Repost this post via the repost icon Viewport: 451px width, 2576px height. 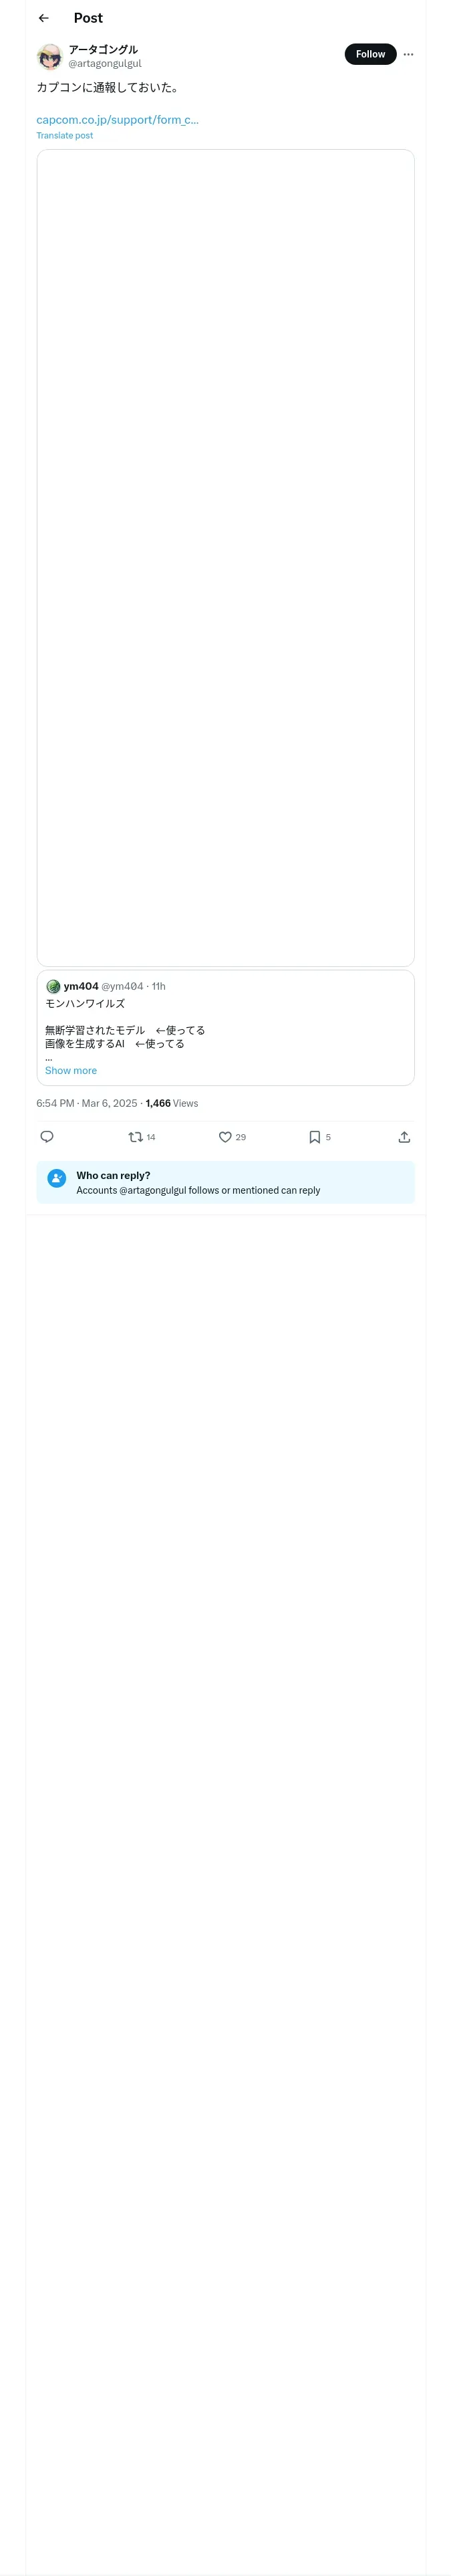136,1136
